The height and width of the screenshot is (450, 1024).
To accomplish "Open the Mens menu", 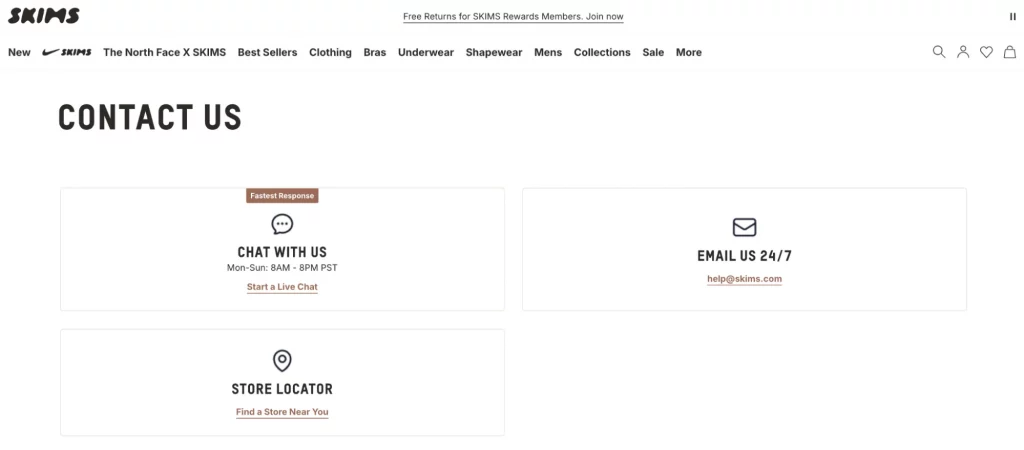I will click(548, 52).
